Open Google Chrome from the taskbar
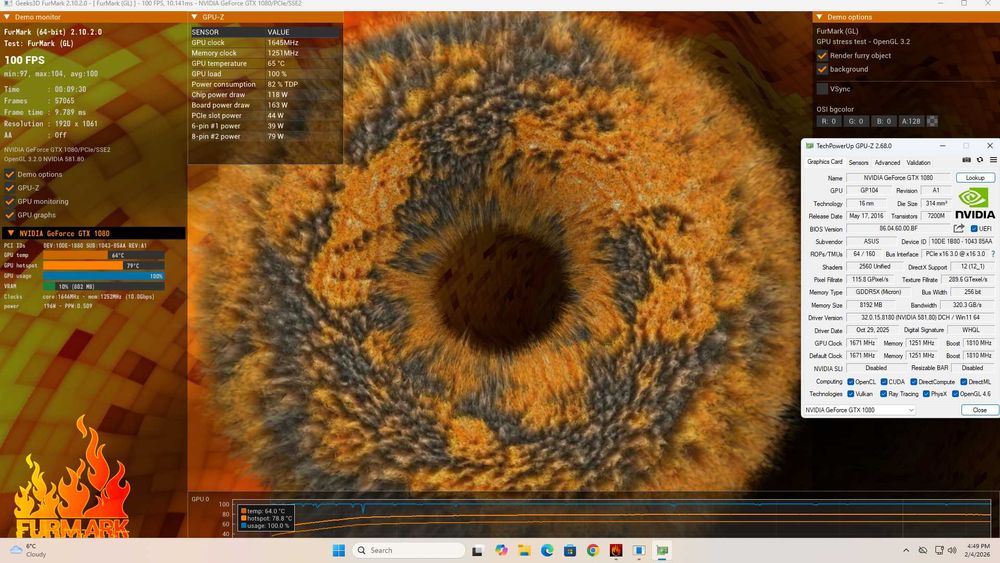Image resolution: width=1000 pixels, height=563 pixels. point(593,550)
